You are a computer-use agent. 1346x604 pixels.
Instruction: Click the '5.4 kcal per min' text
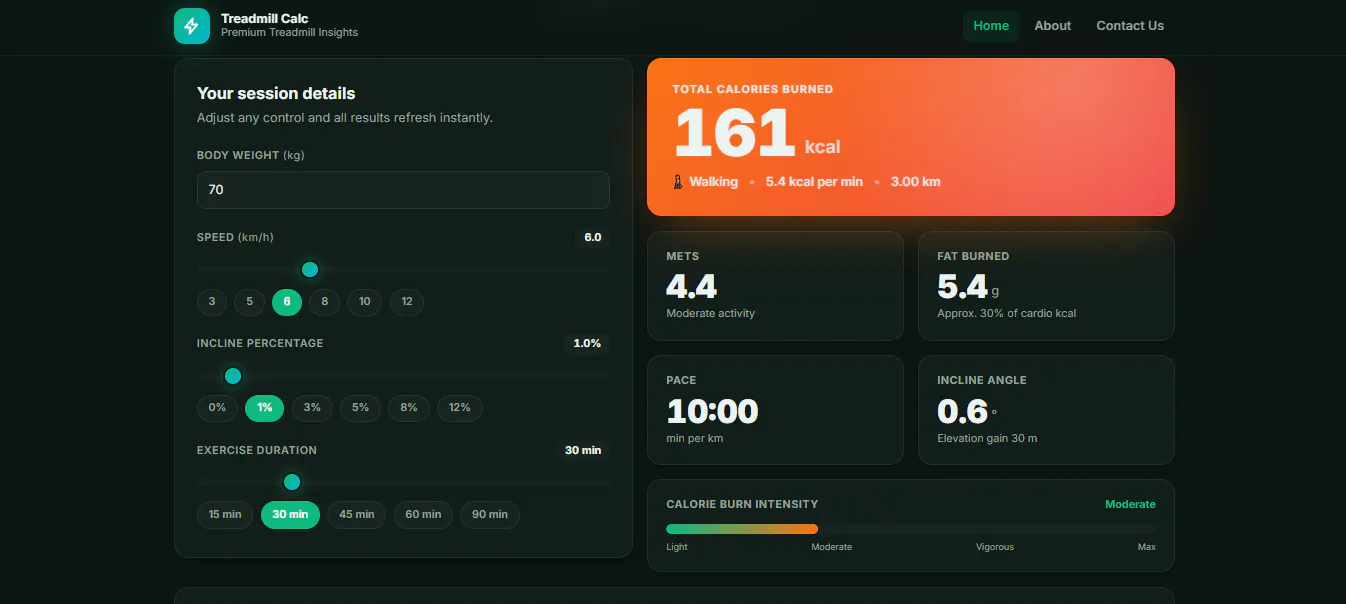tap(814, 182)
